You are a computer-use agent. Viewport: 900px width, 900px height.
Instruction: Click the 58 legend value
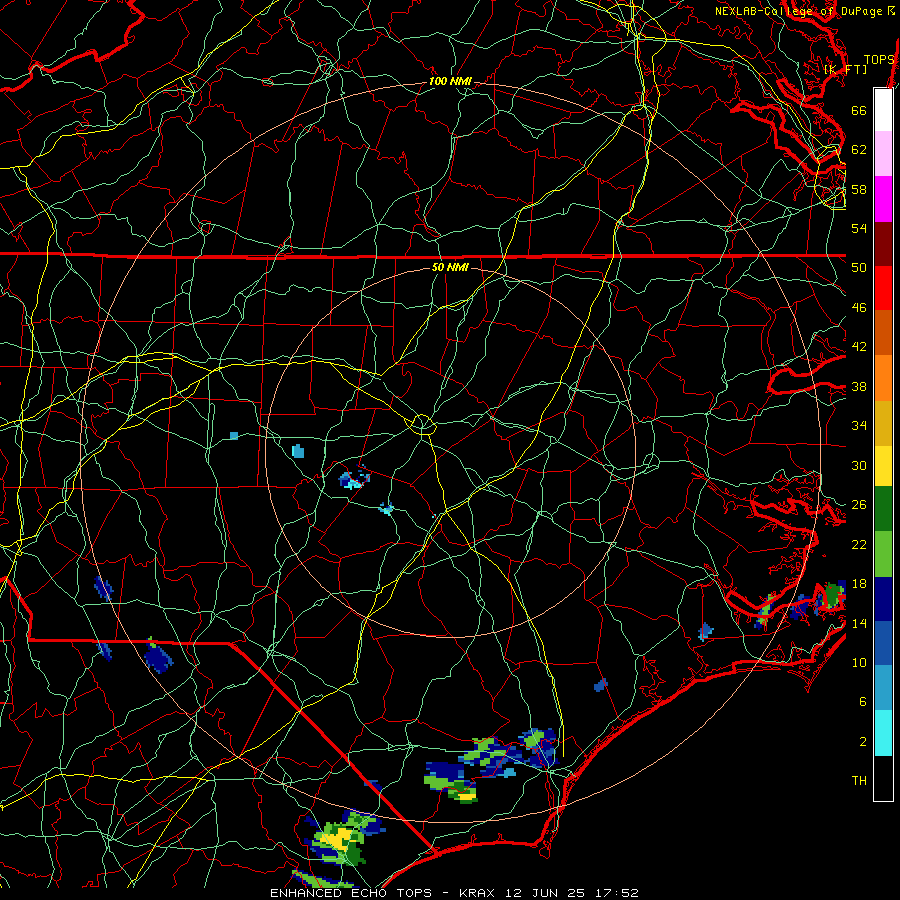[x=859, y=189]
